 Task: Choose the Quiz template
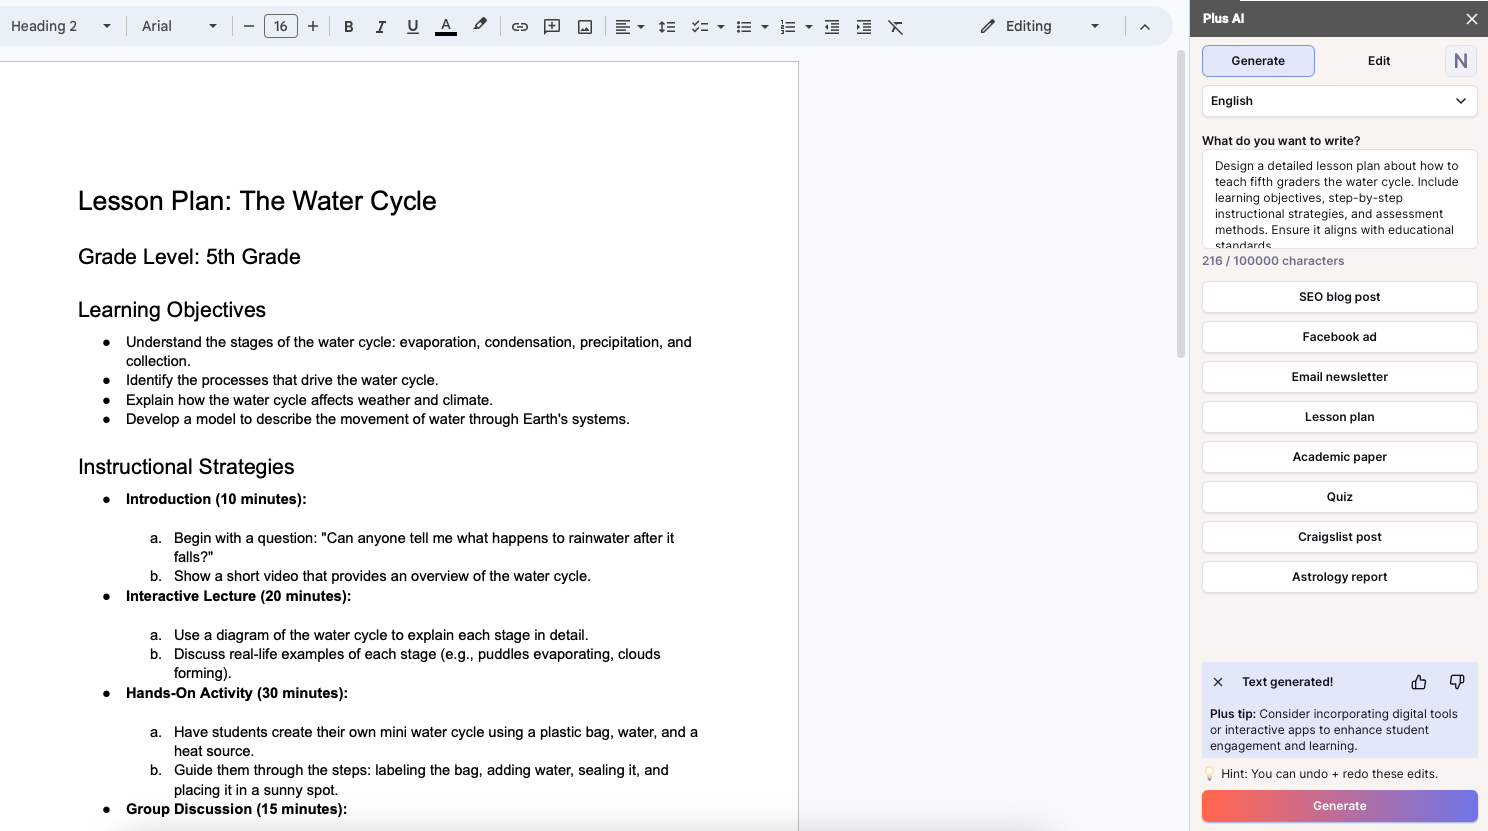1339,497
